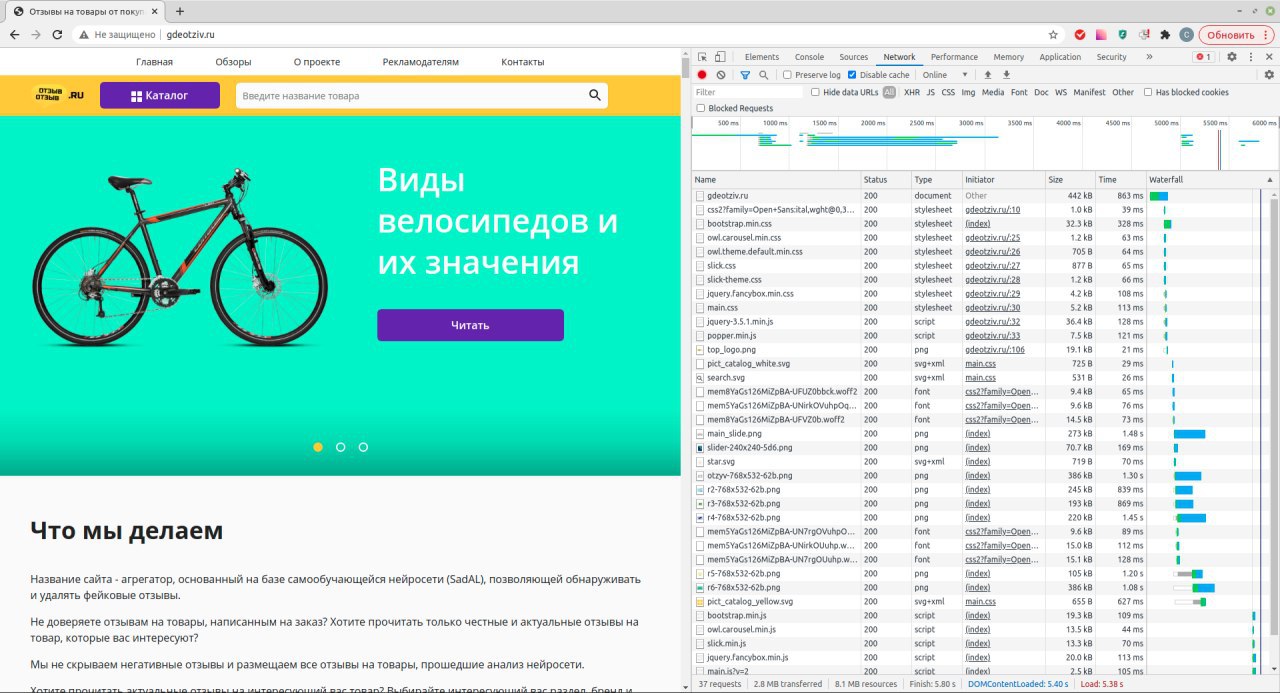
Task: Open main.css initiator for search.svg
Action: [x=980, y=378]
